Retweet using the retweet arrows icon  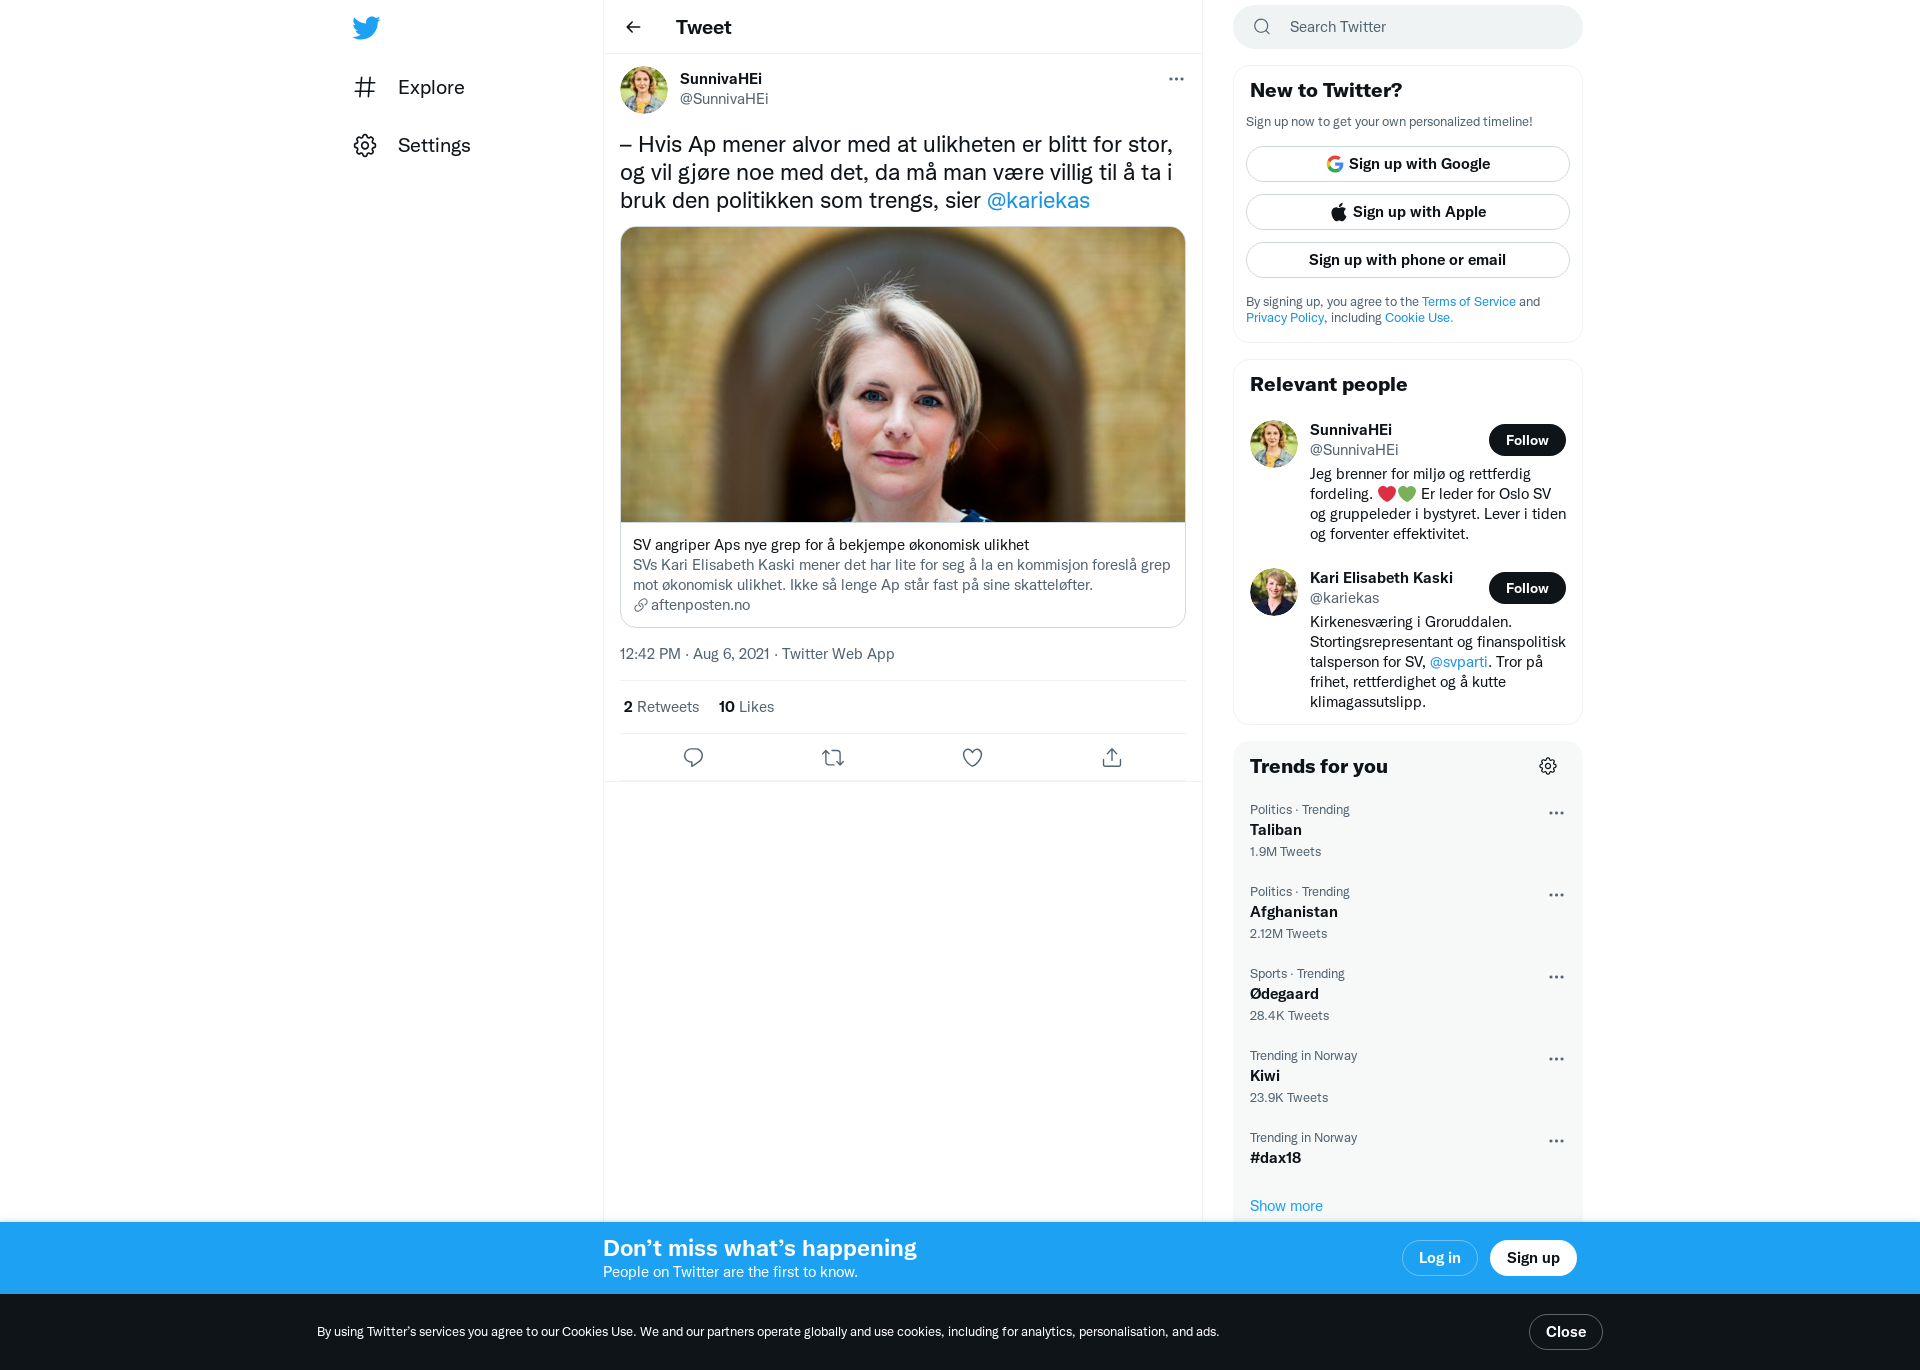pos(833,757)
